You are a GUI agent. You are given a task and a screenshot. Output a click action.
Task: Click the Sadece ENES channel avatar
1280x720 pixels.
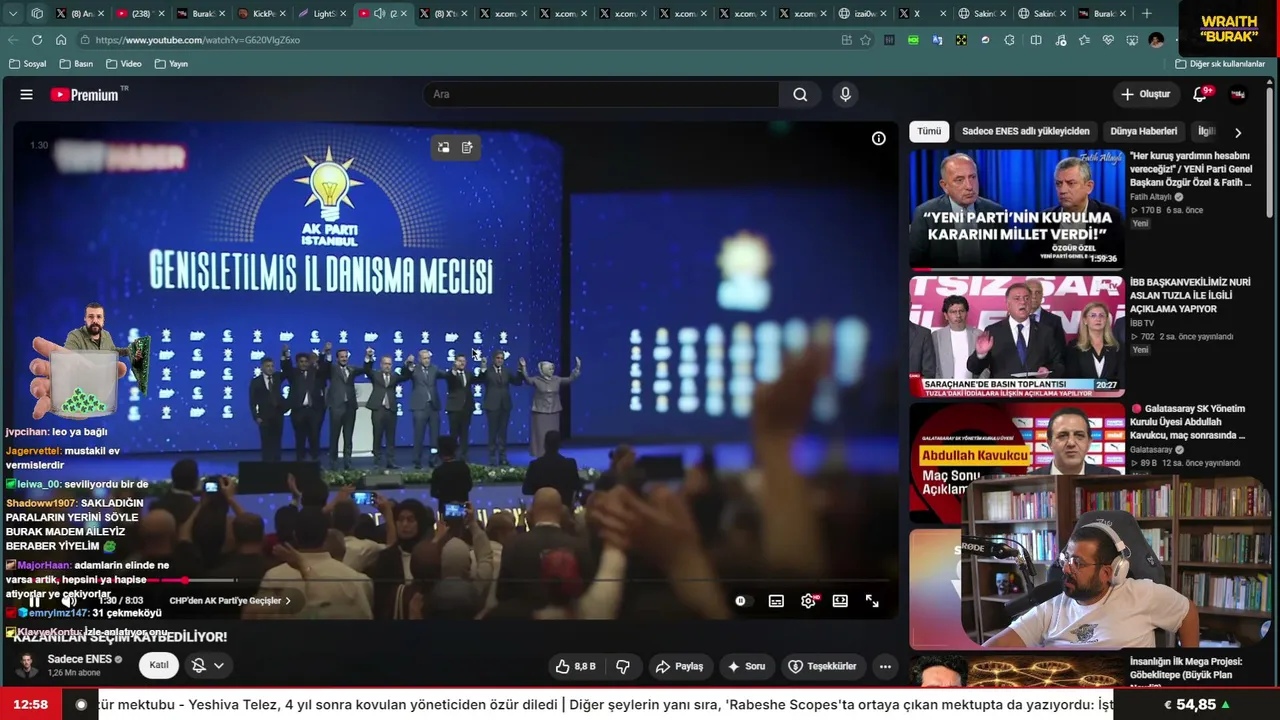pyautogui.click(x=27, y=665)
